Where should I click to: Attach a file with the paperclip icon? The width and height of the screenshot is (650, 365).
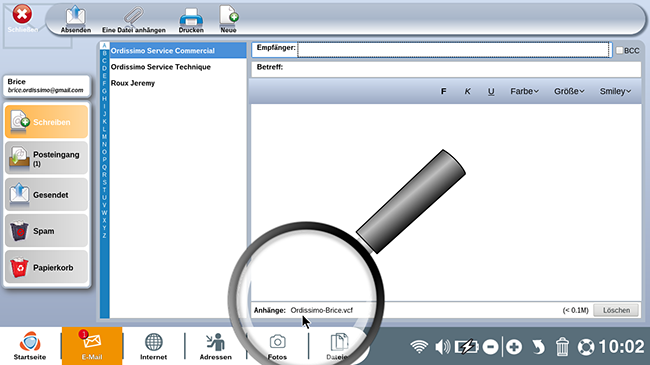[x=133, y=16]
